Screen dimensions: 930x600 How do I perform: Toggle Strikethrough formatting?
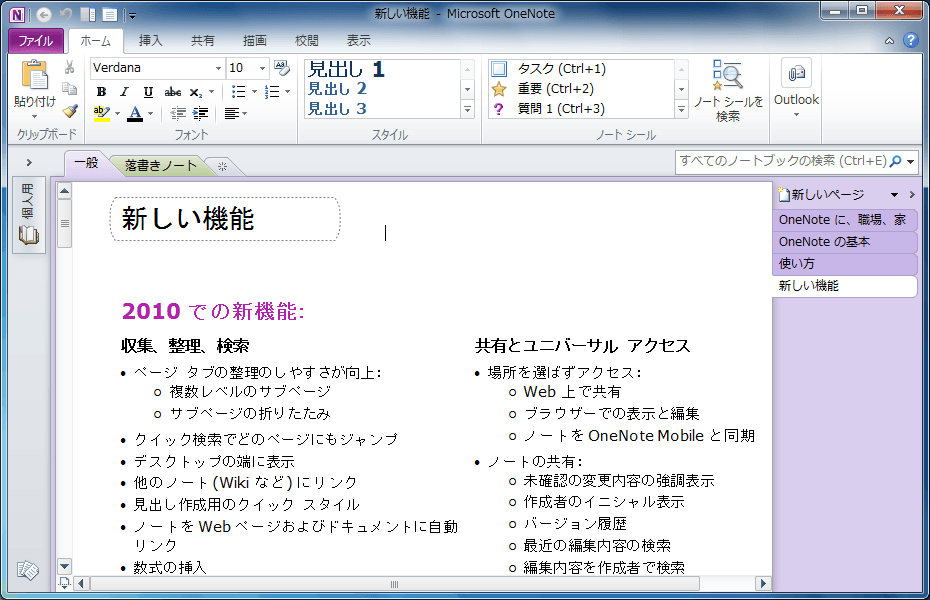[x=173, y=92]
